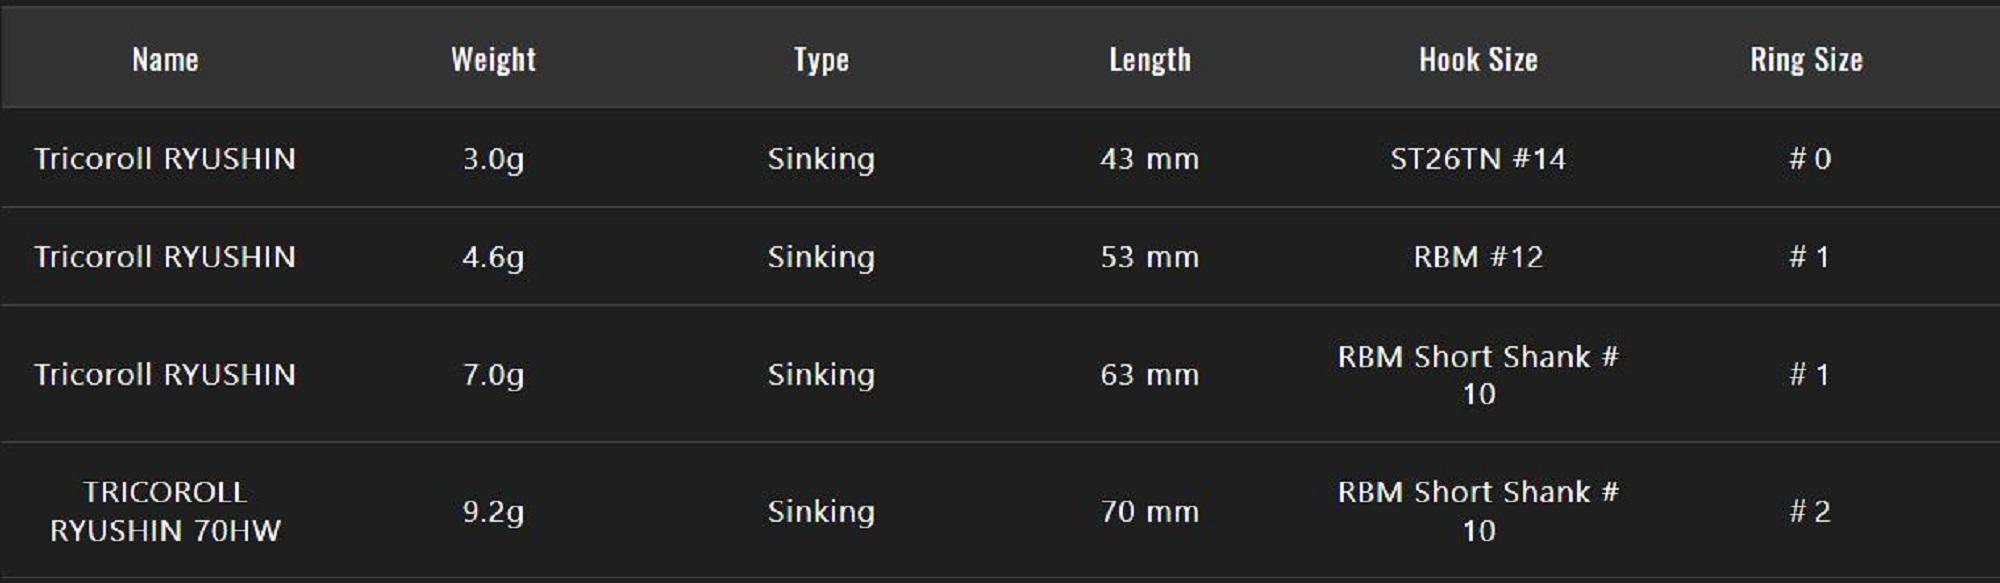2000x583 pixels.
Task: Click the # 0 ring size cell
Action: coord(1809,159)
